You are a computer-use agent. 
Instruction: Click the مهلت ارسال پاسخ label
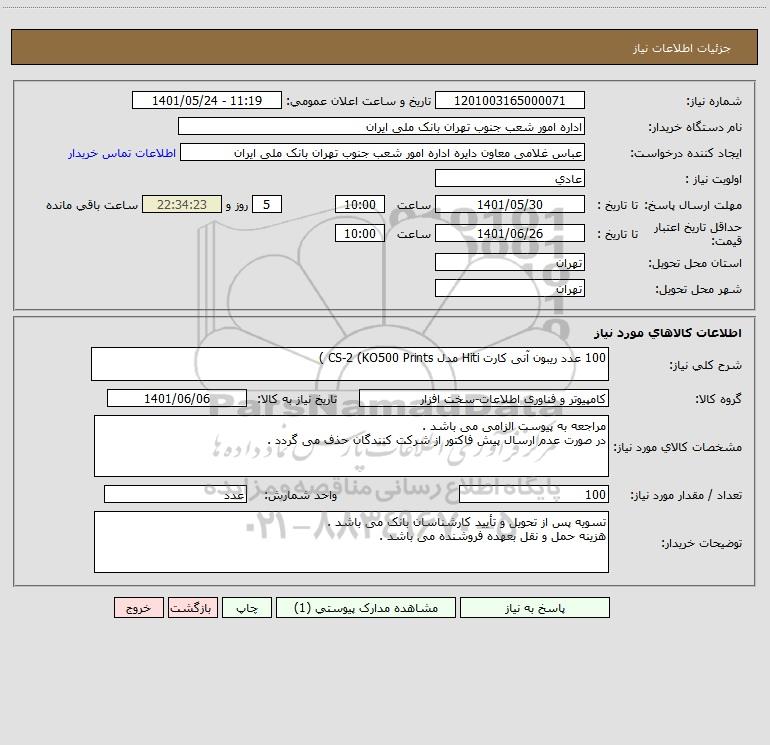693,205
